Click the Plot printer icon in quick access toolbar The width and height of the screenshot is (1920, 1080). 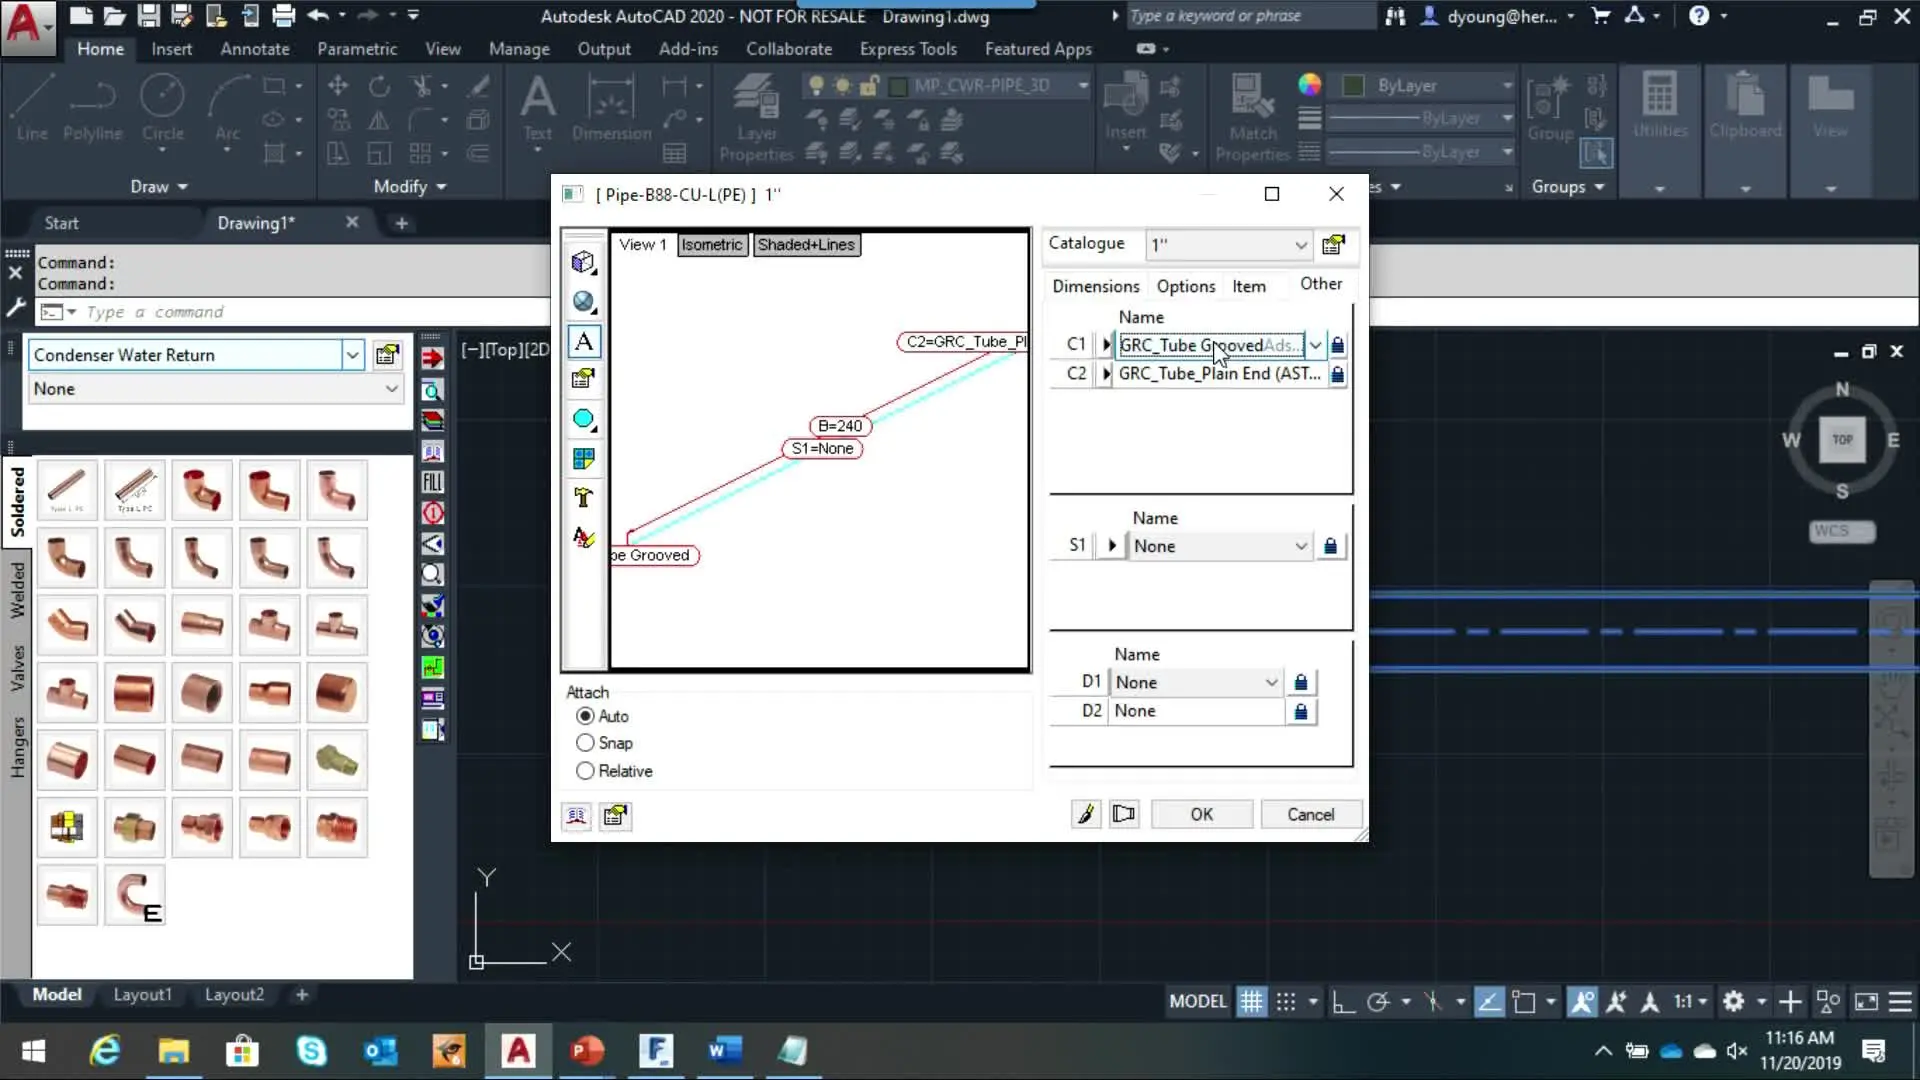coord(284,15)
